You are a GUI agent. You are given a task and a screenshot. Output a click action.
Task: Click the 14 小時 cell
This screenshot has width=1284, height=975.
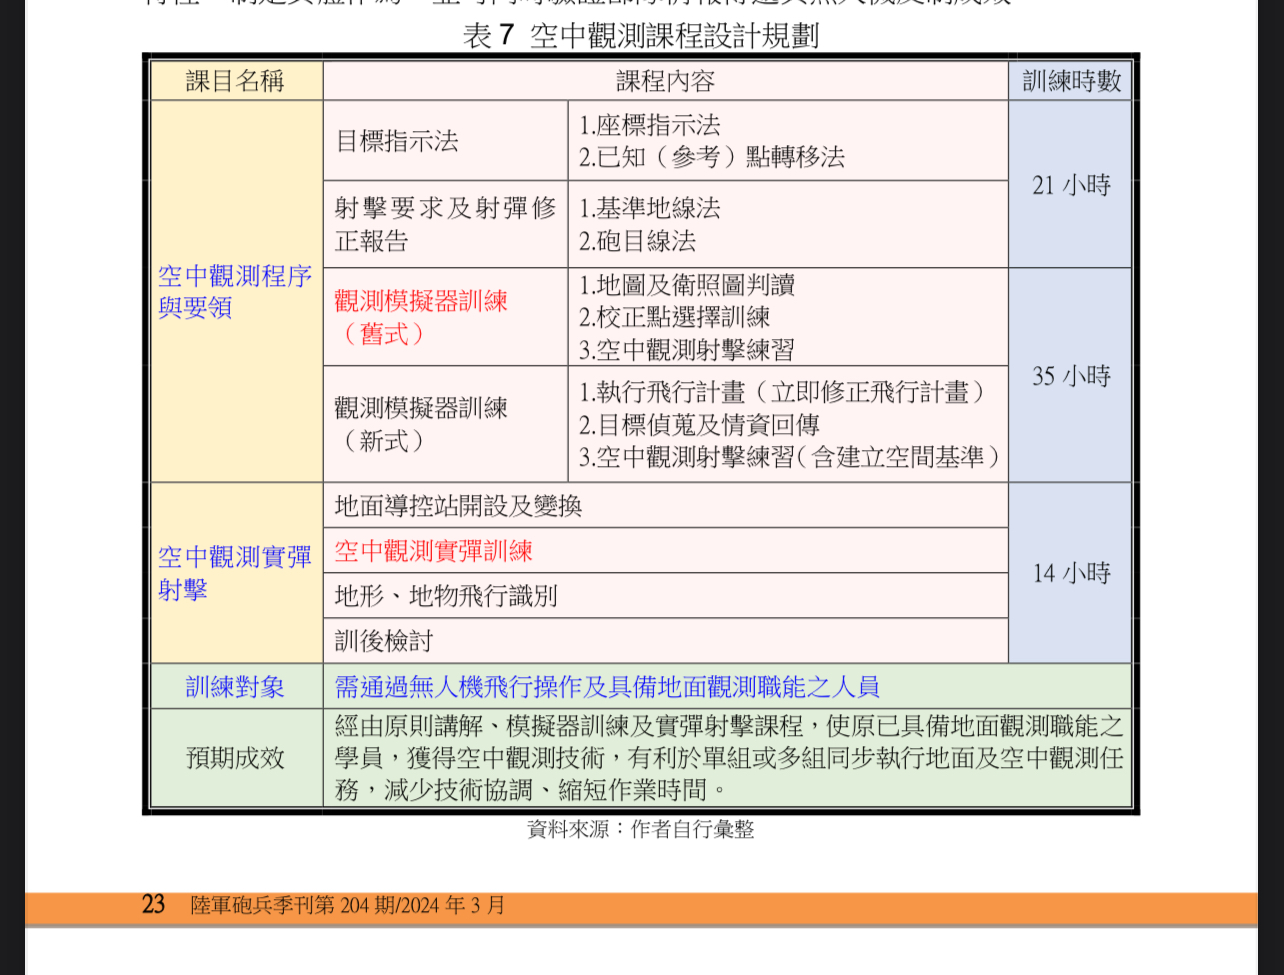pyautogui.click(x=1071, y=573)
